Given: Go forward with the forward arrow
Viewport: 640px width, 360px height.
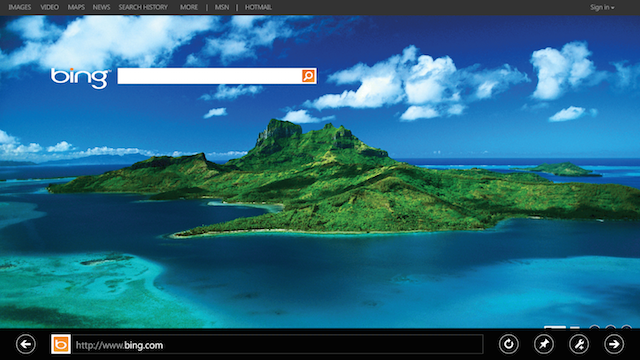Looking at the screenshot, I should point(614,344).
